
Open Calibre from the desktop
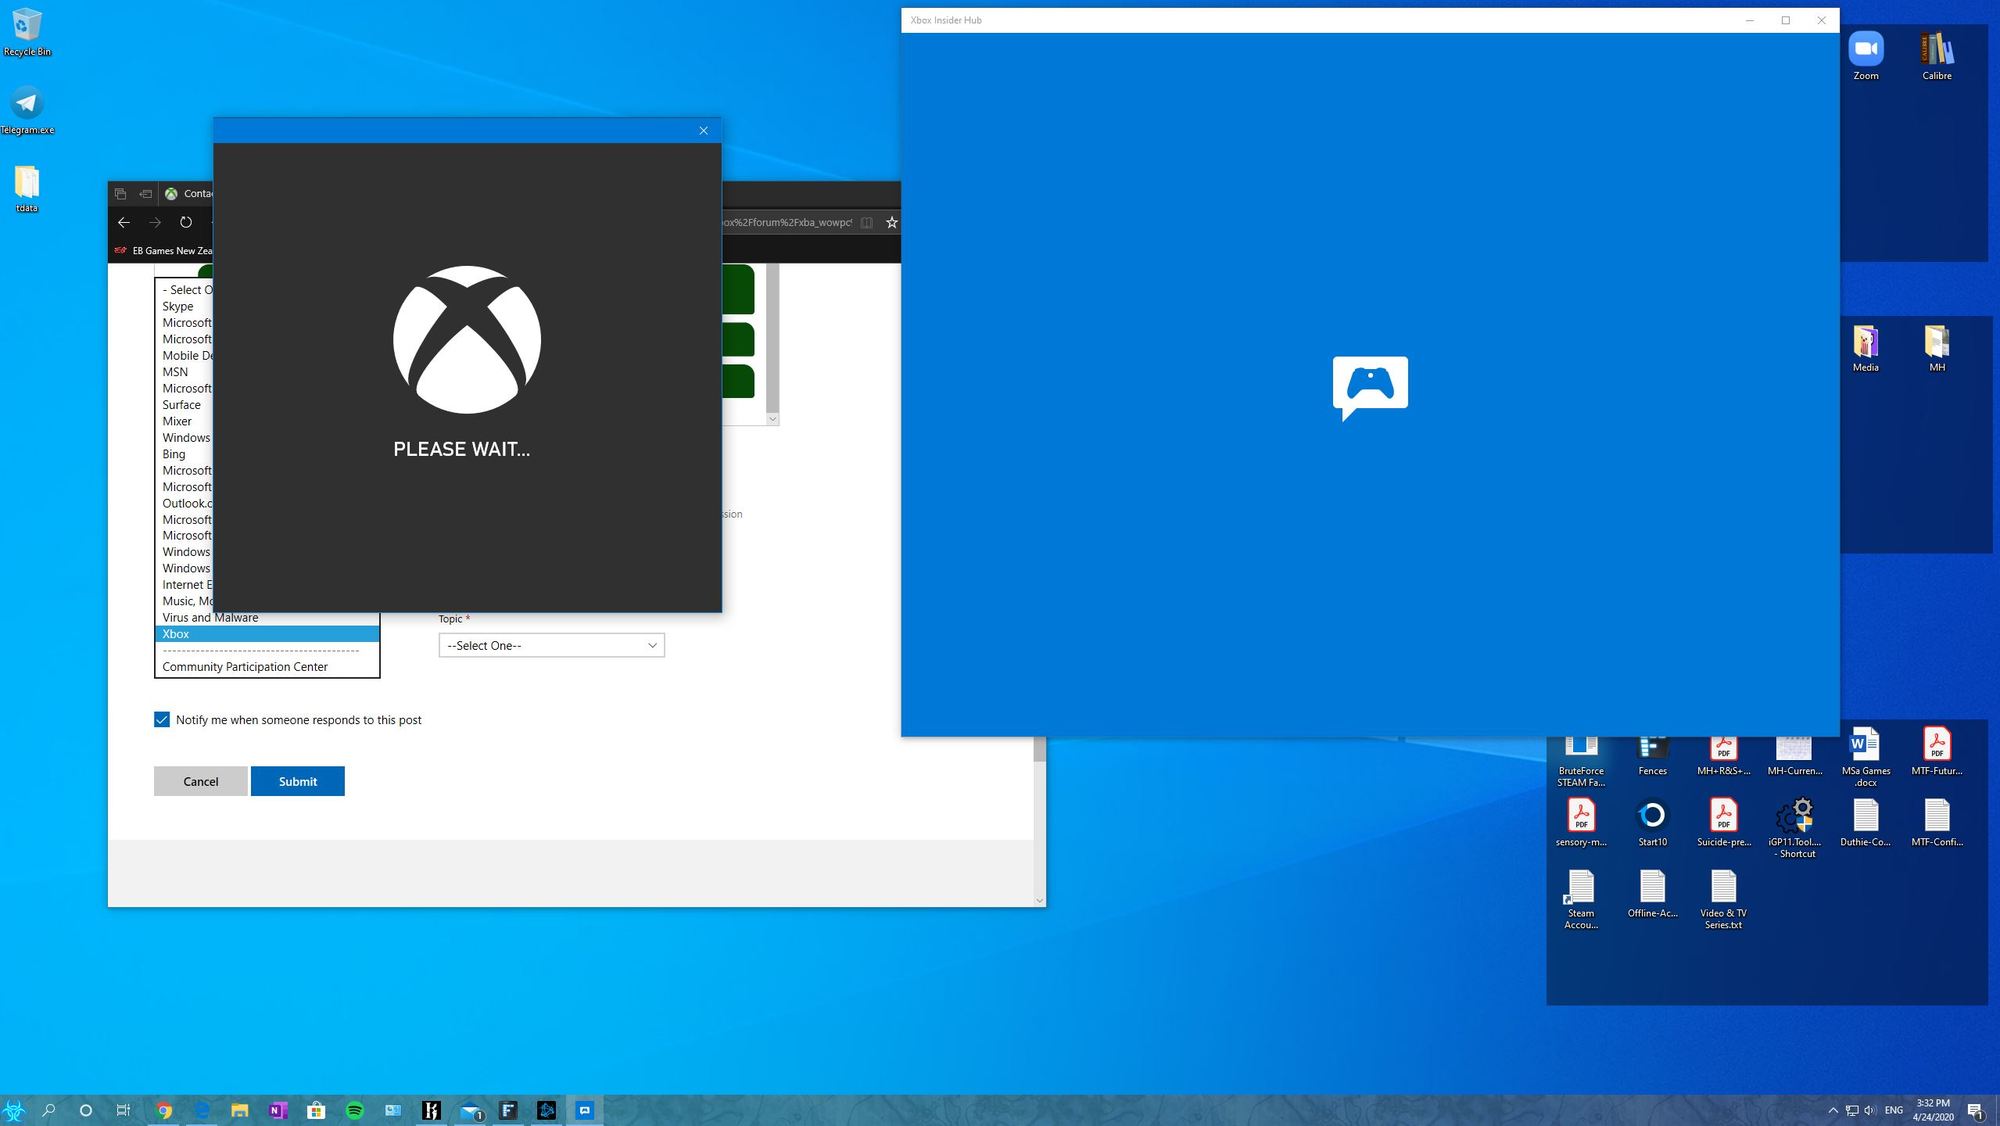tap(1937, 50)
